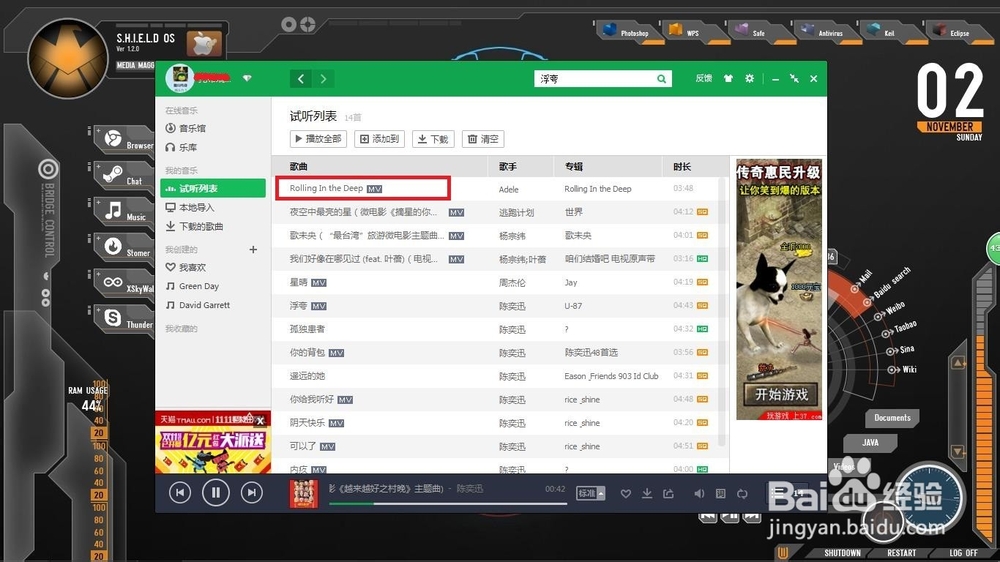This screenshot has width=1000, height=562.
Task: Click the artist Adele
Action: pos(508,189)
